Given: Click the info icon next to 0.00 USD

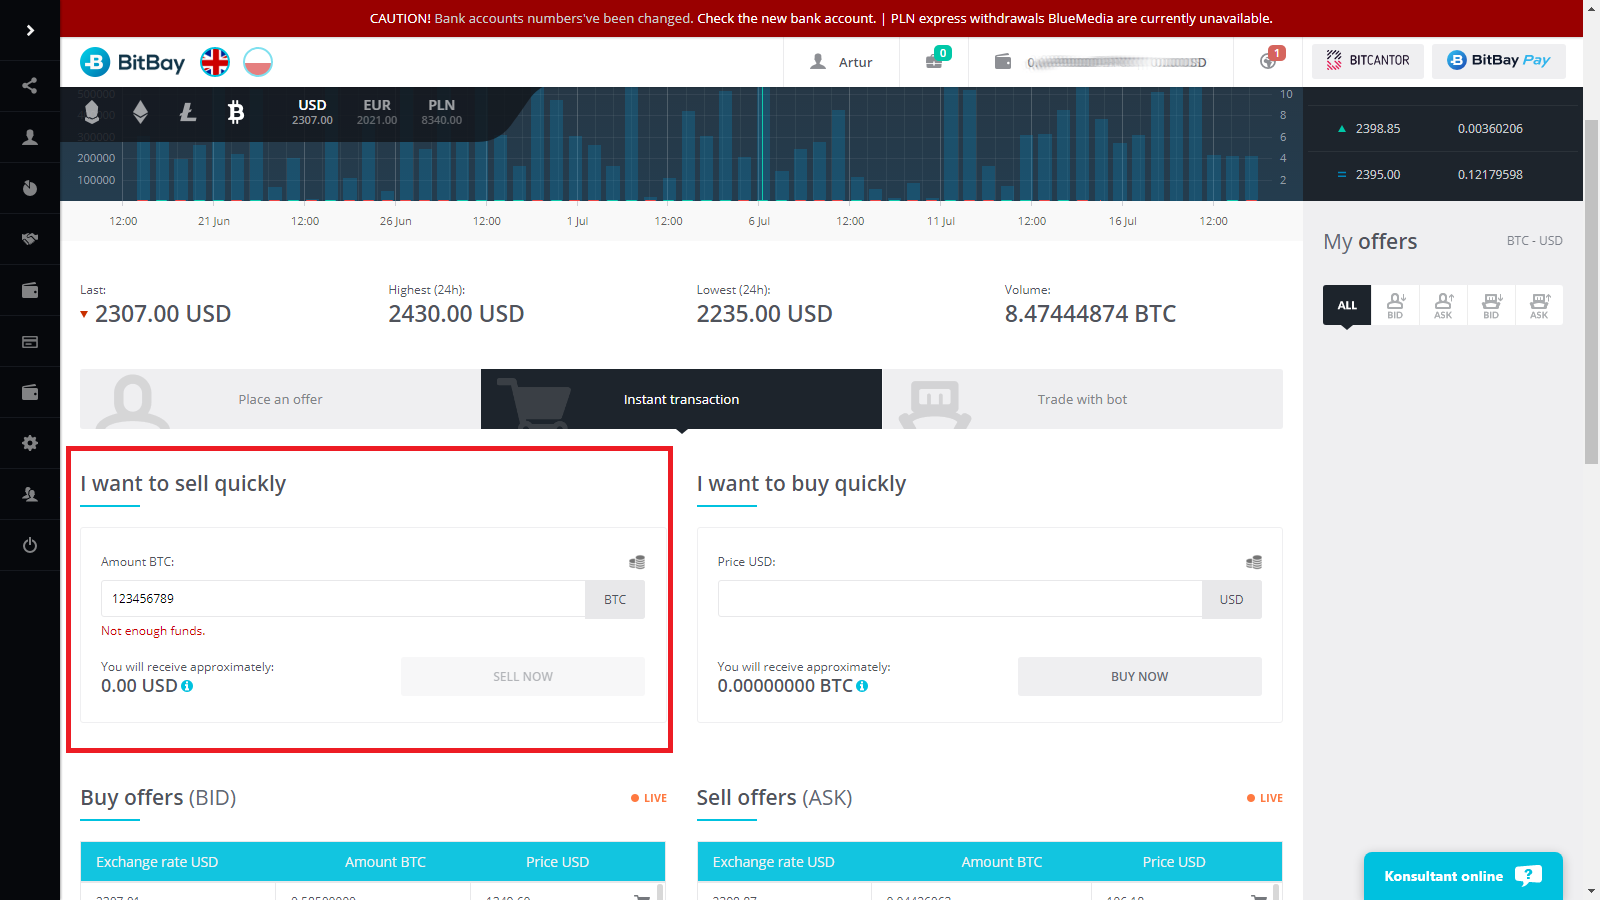Looking at the screenshot, I should coord(187,686).
